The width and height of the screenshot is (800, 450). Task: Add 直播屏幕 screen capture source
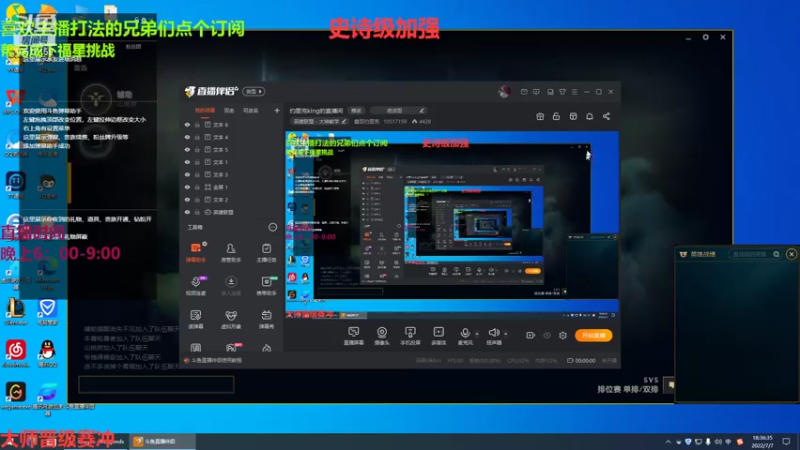click(354, 336)
